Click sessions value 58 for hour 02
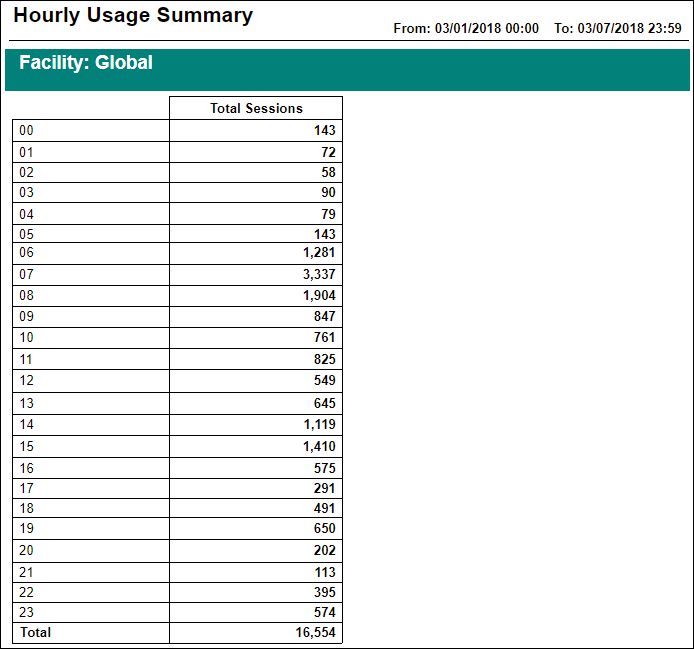 coord(328,172)
